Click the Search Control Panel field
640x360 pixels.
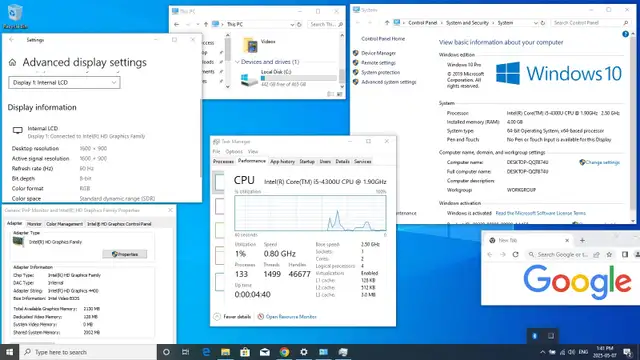tap(589, 23)
